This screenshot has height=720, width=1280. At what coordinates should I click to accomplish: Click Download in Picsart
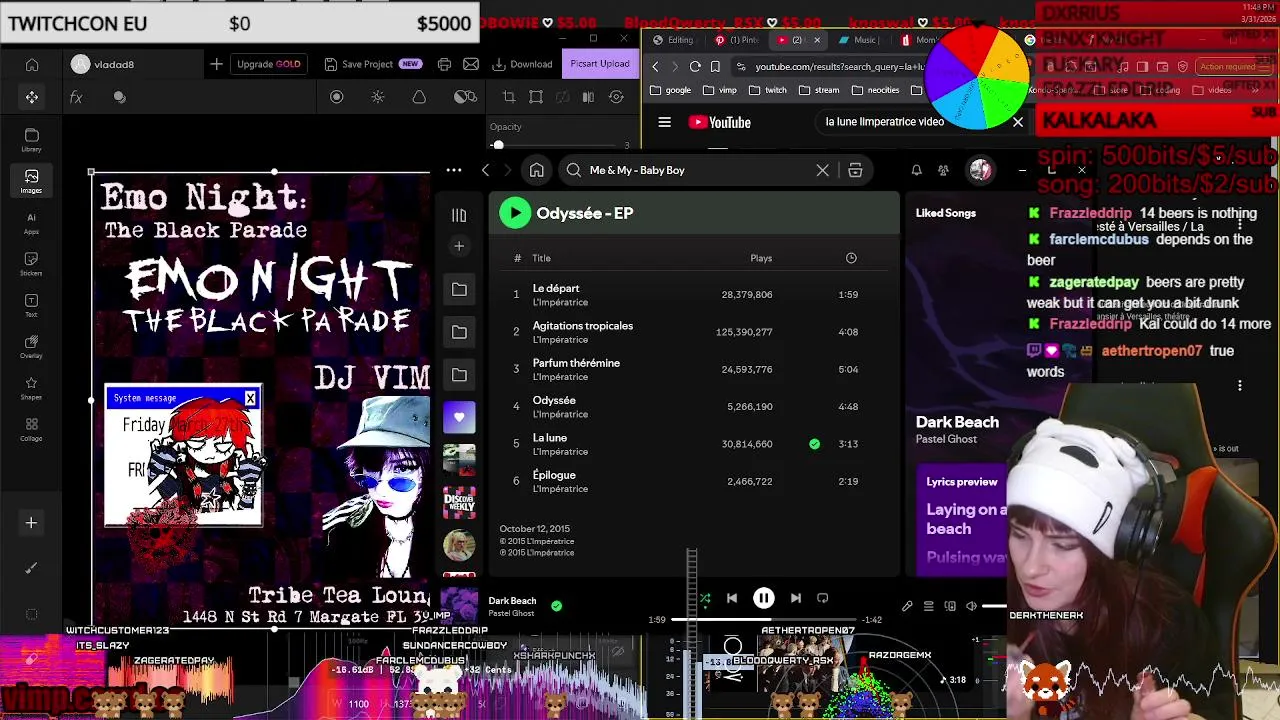[522, 64]
